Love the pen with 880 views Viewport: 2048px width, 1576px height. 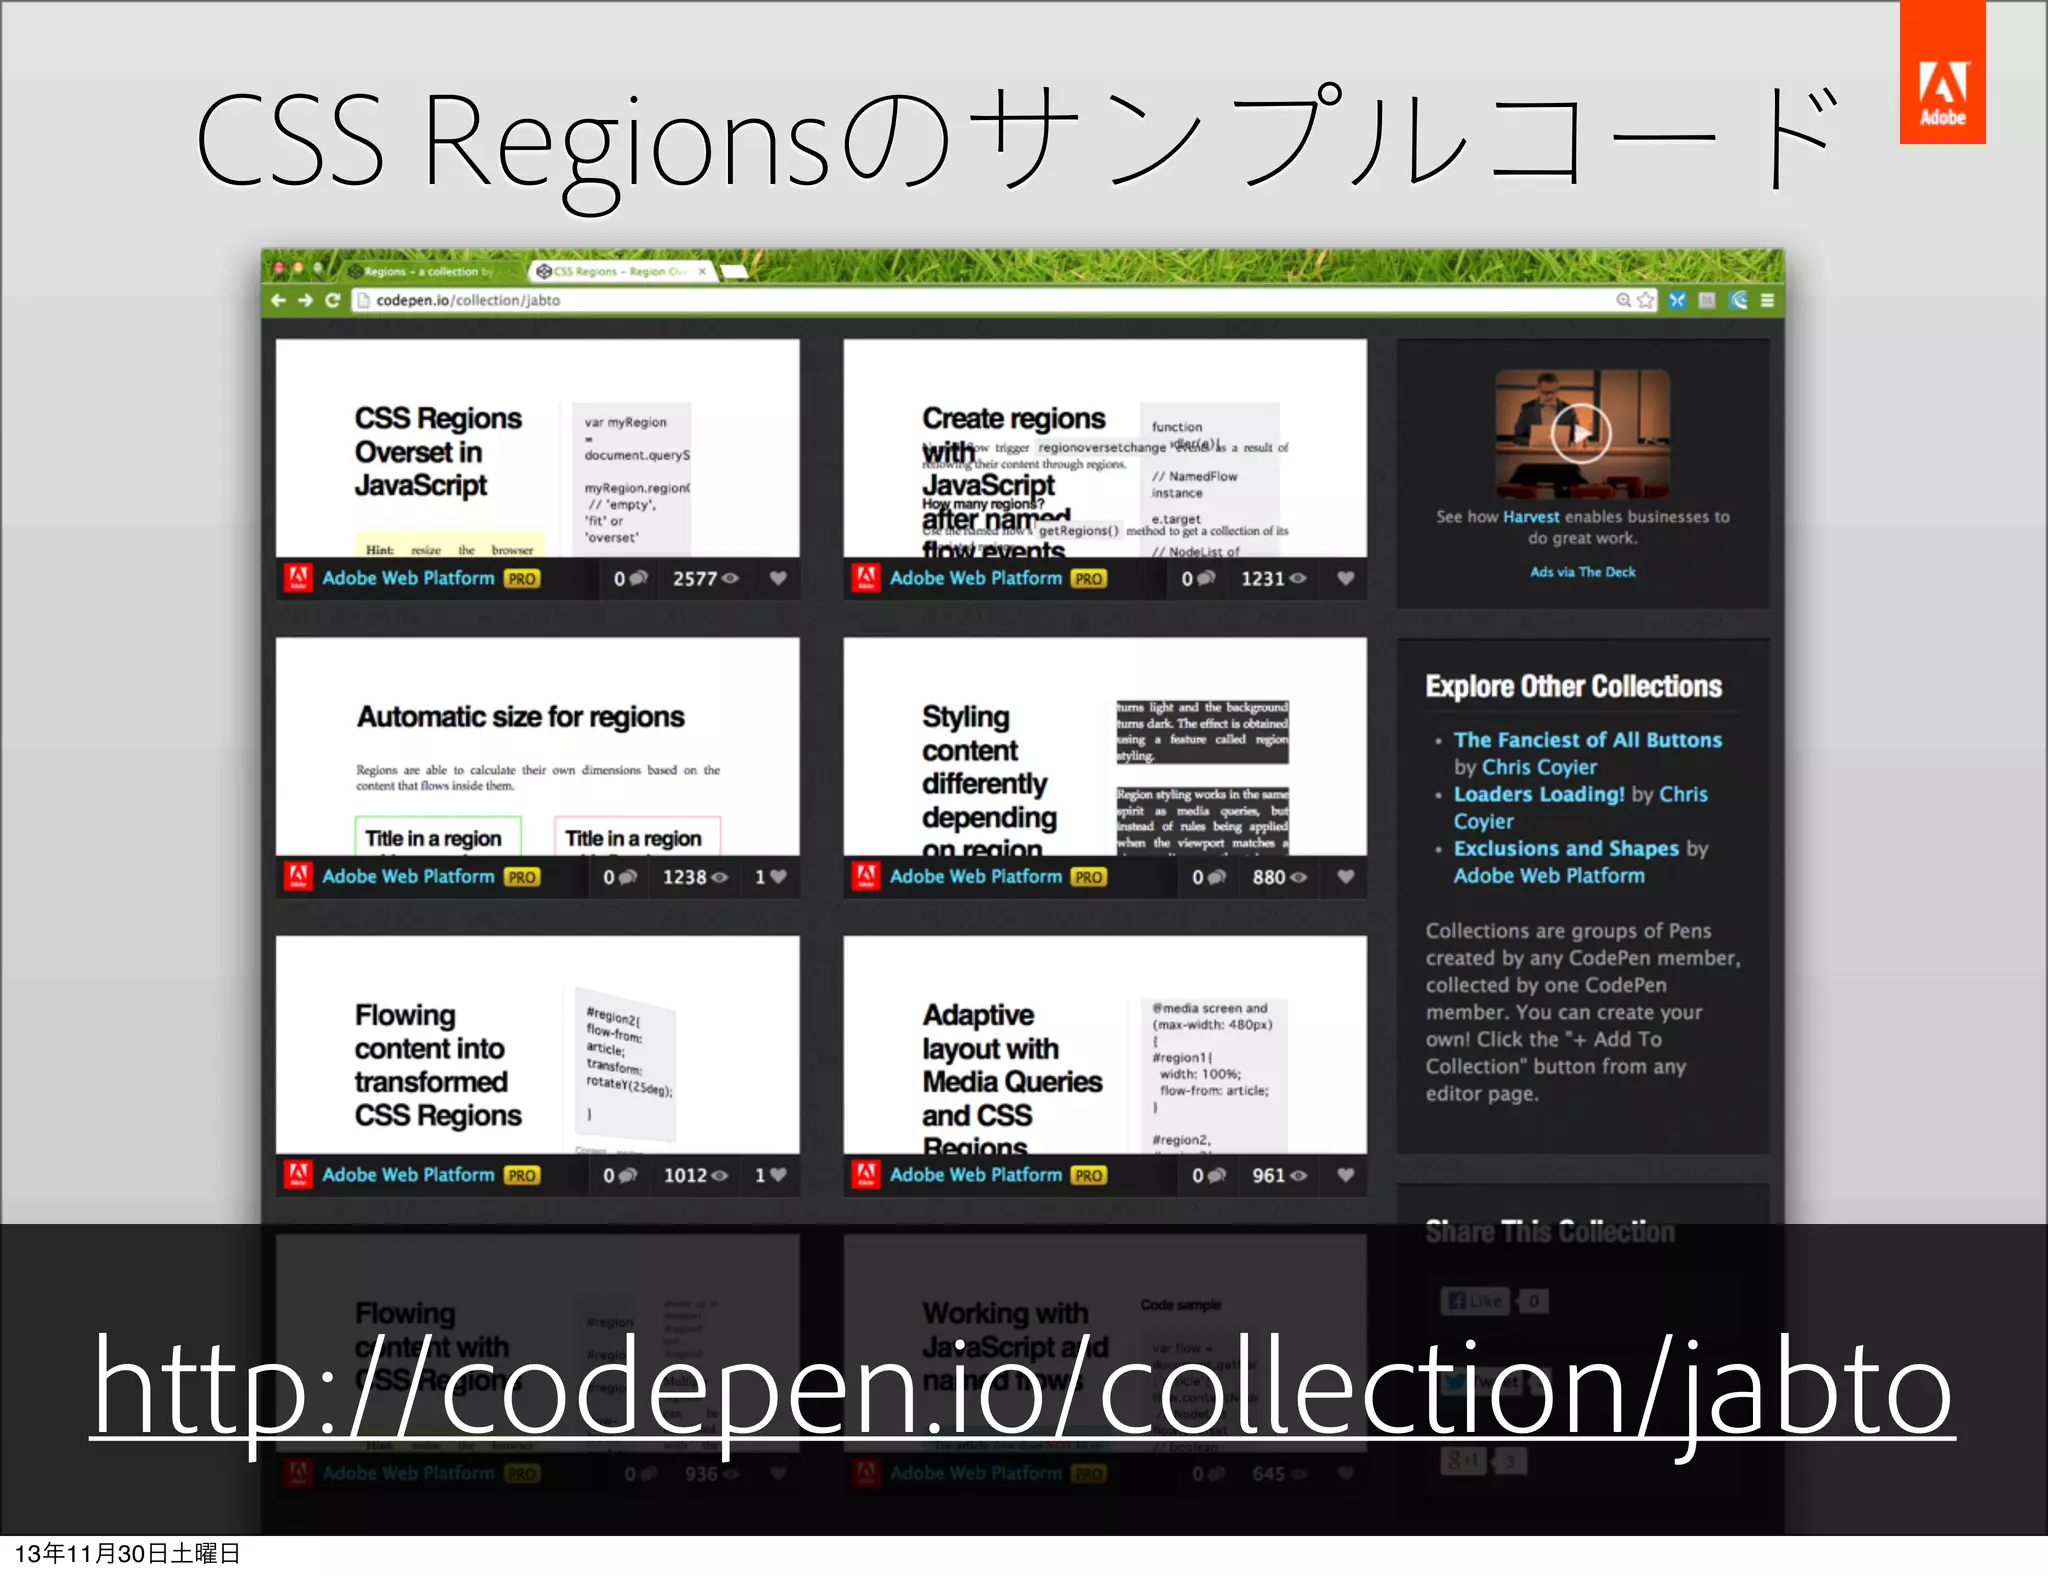pyautogui.click(x=1345, y=877)
